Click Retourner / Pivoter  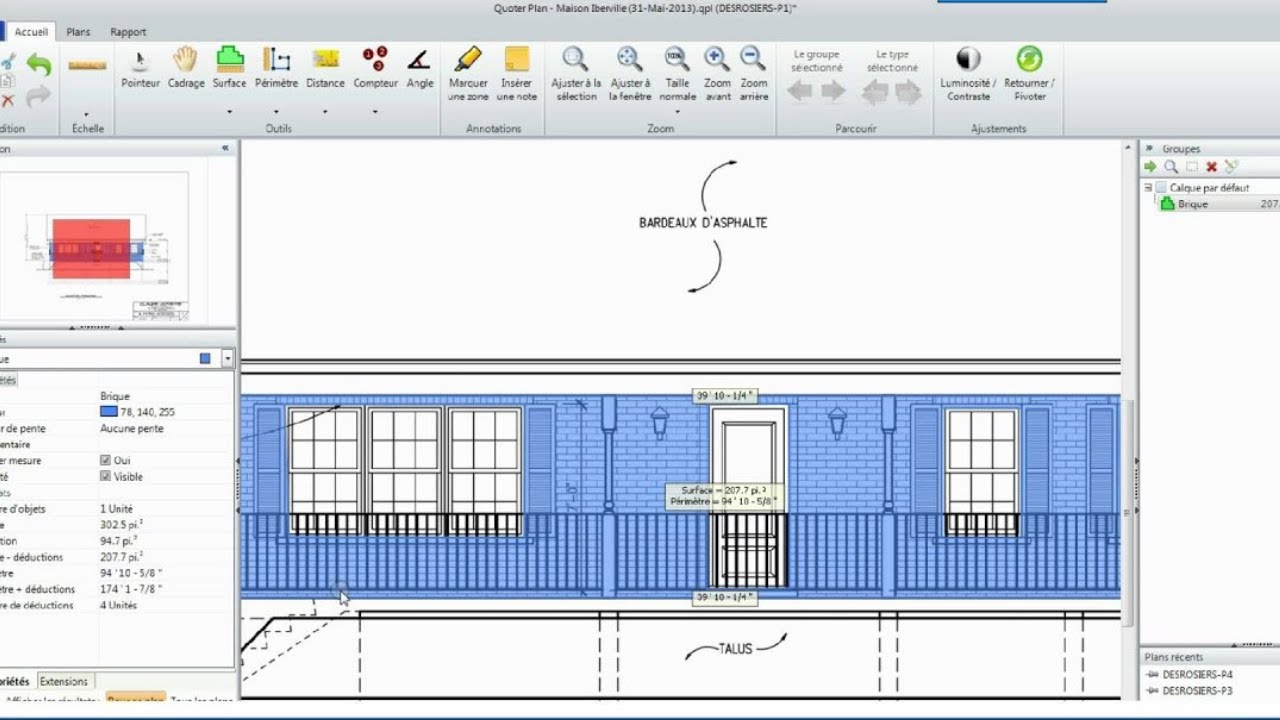(x=1029, y=73)
